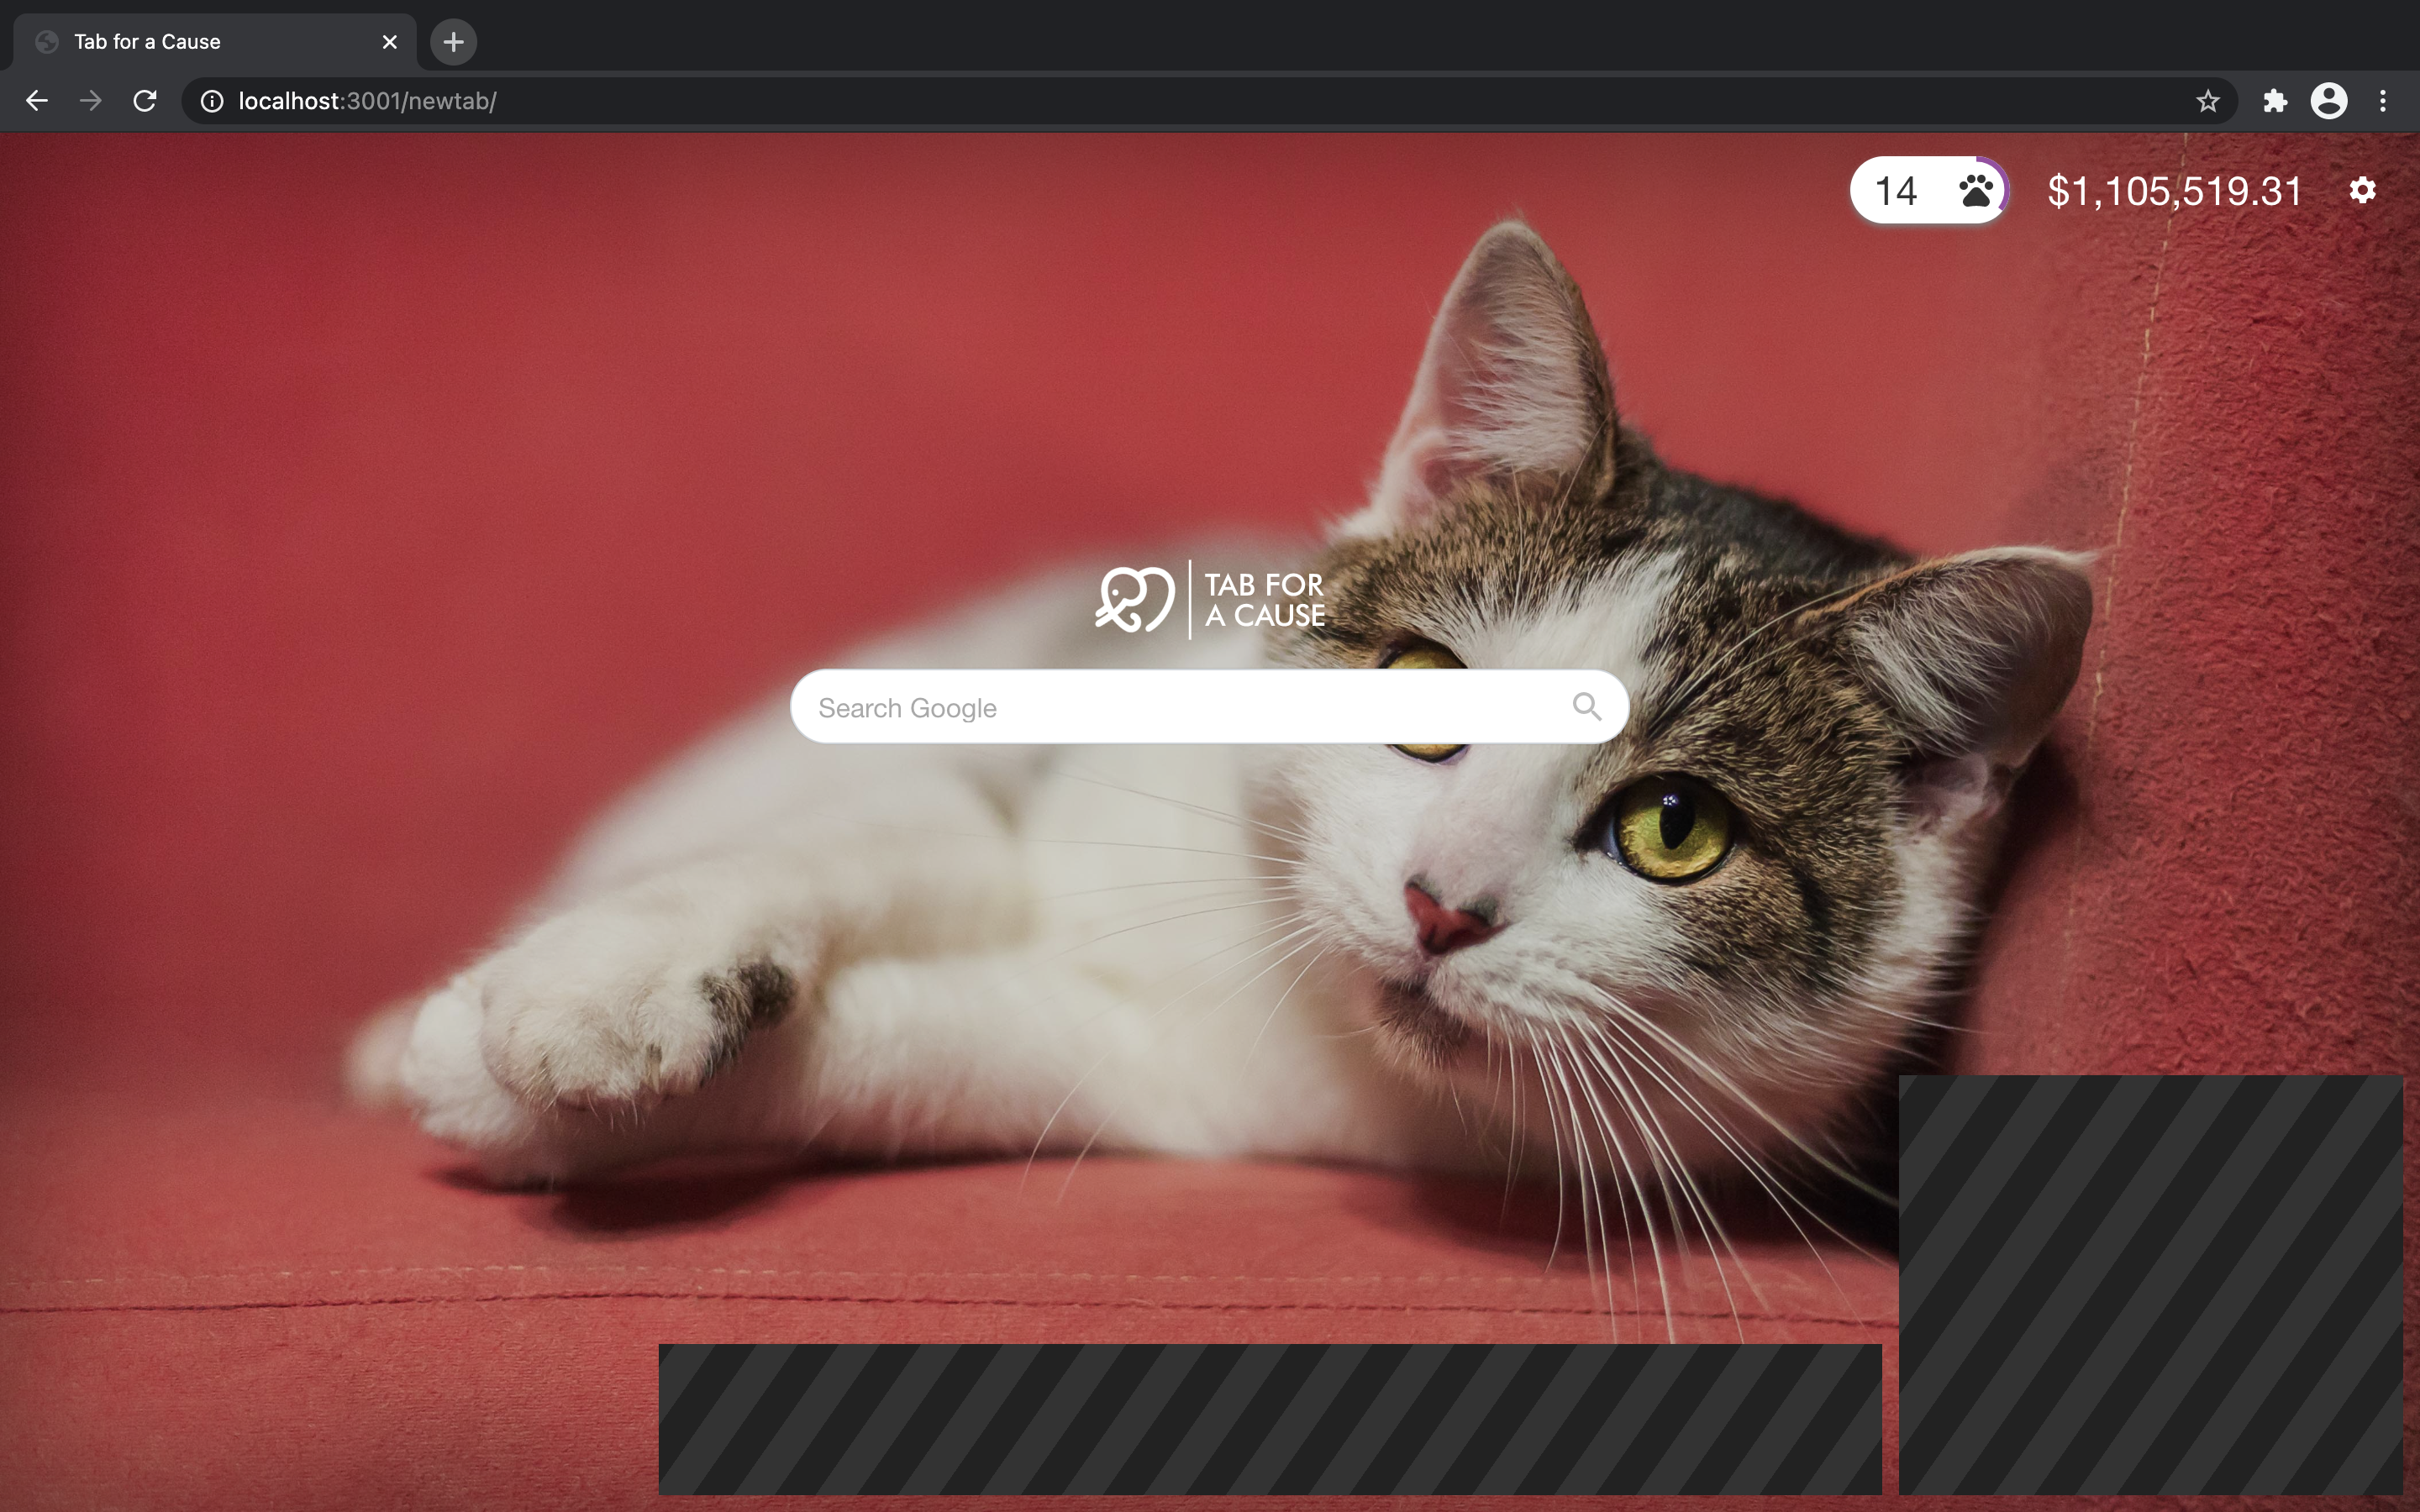Click the paw print hearts icon
2420x1512 pixels.
[x=1976, y=190]
